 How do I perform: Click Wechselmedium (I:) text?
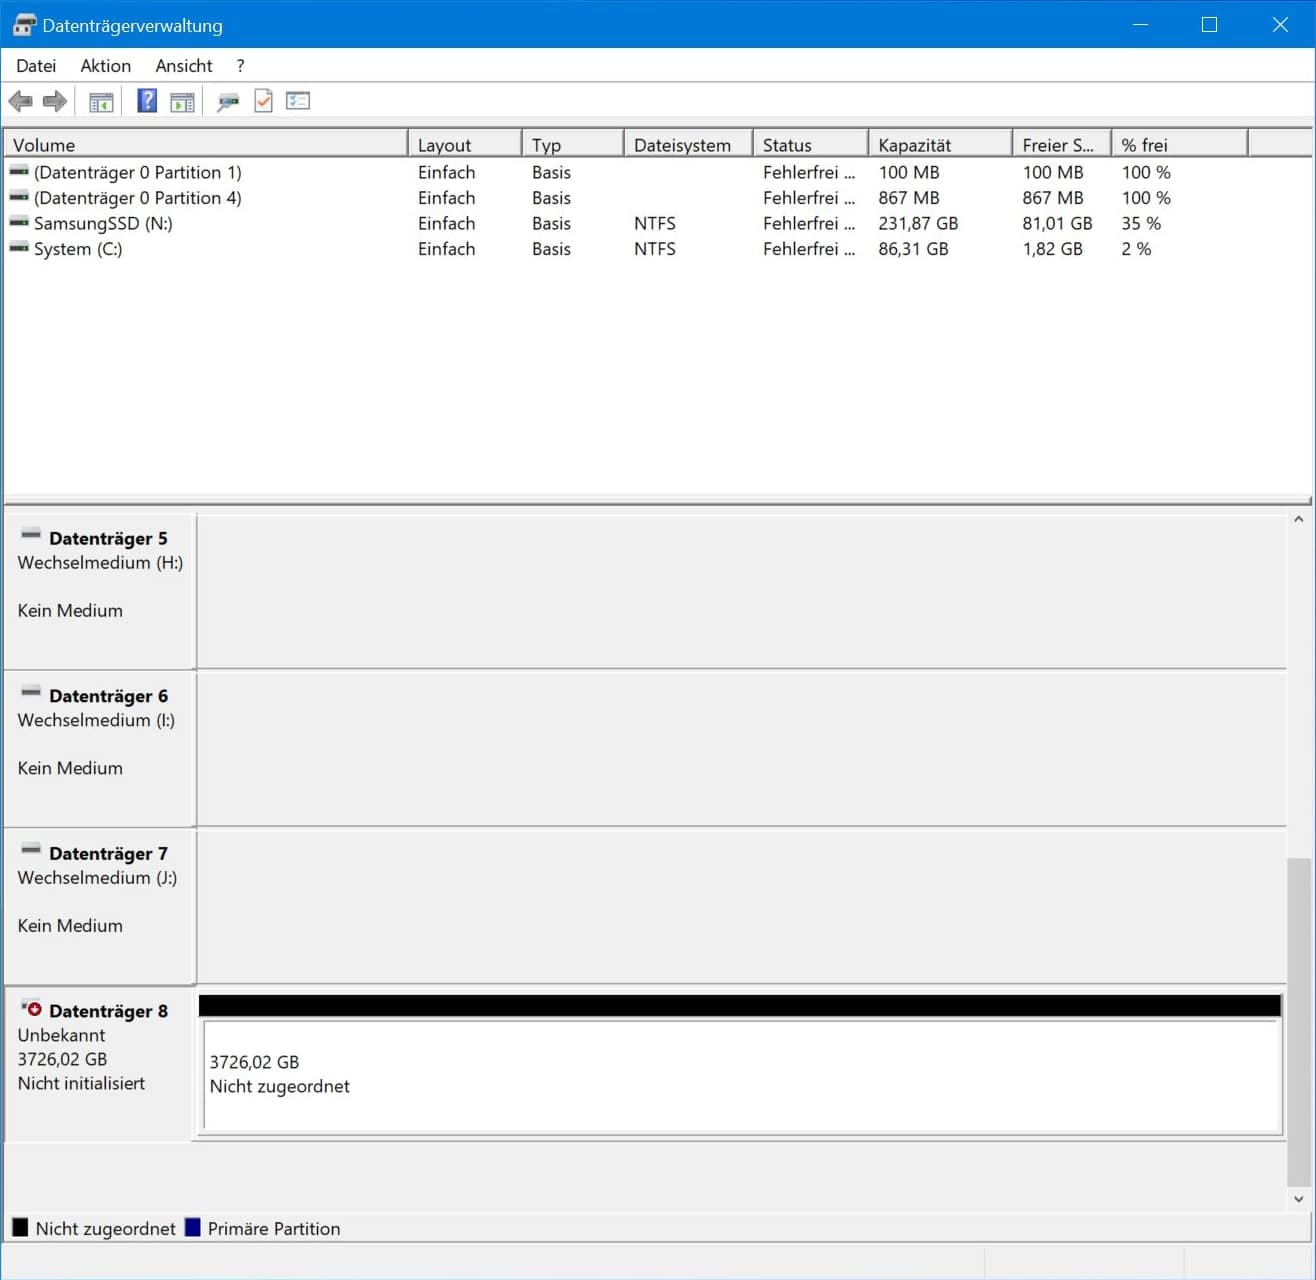pyautogui.click(x=96, y=720)
